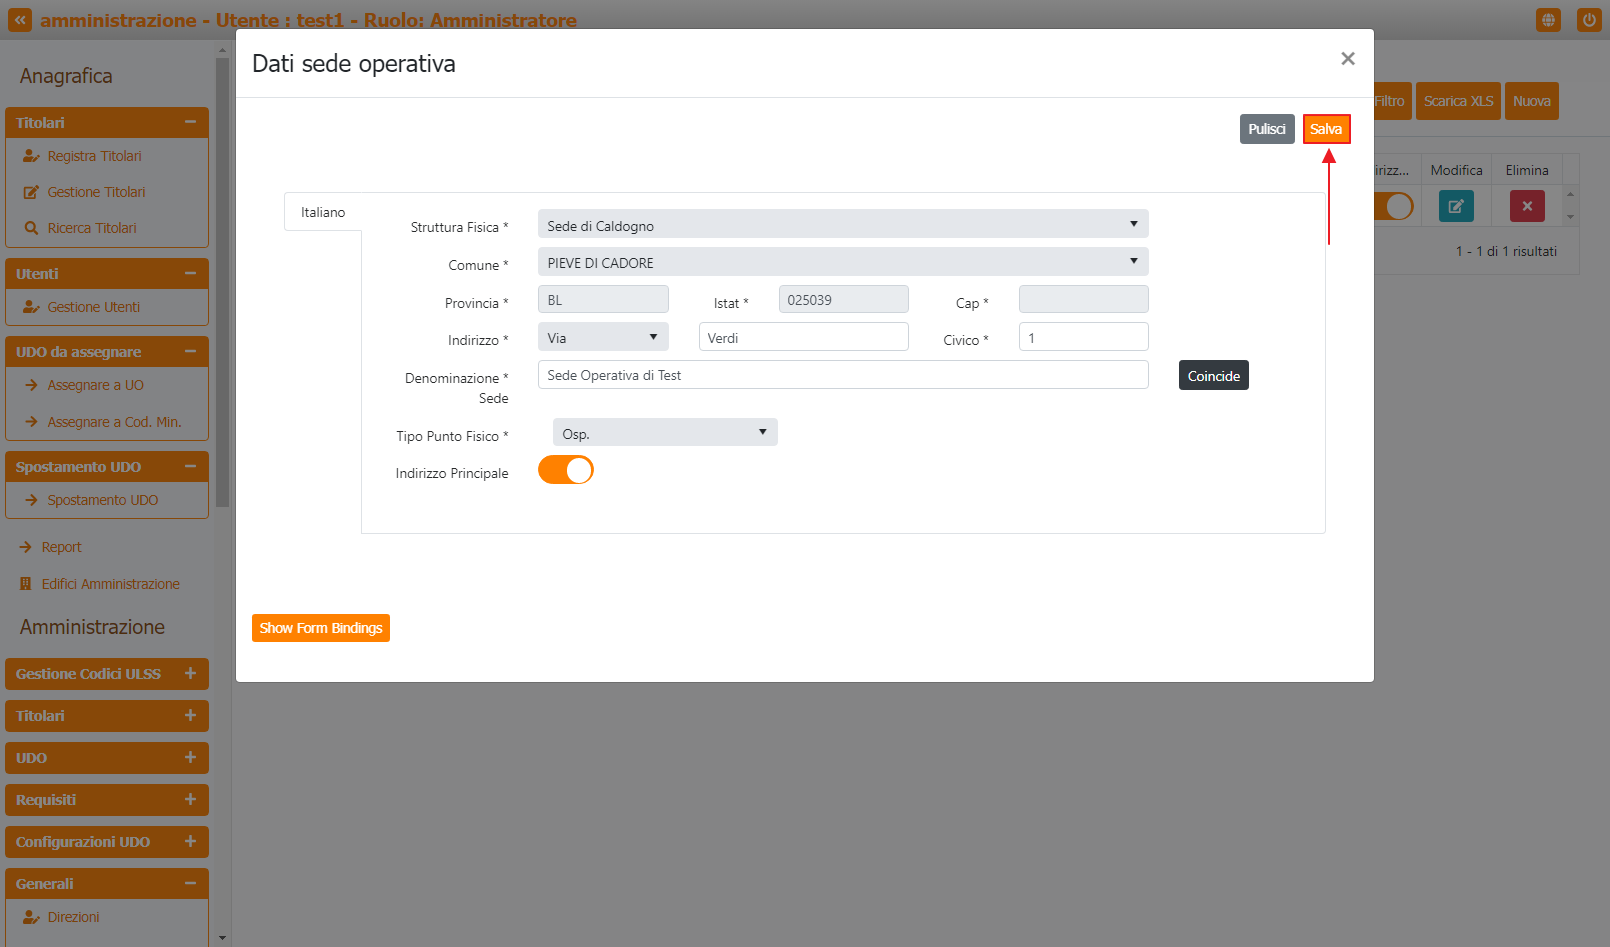Open the Comune dropdown
Screen dimensions: 1610x947
842,262
